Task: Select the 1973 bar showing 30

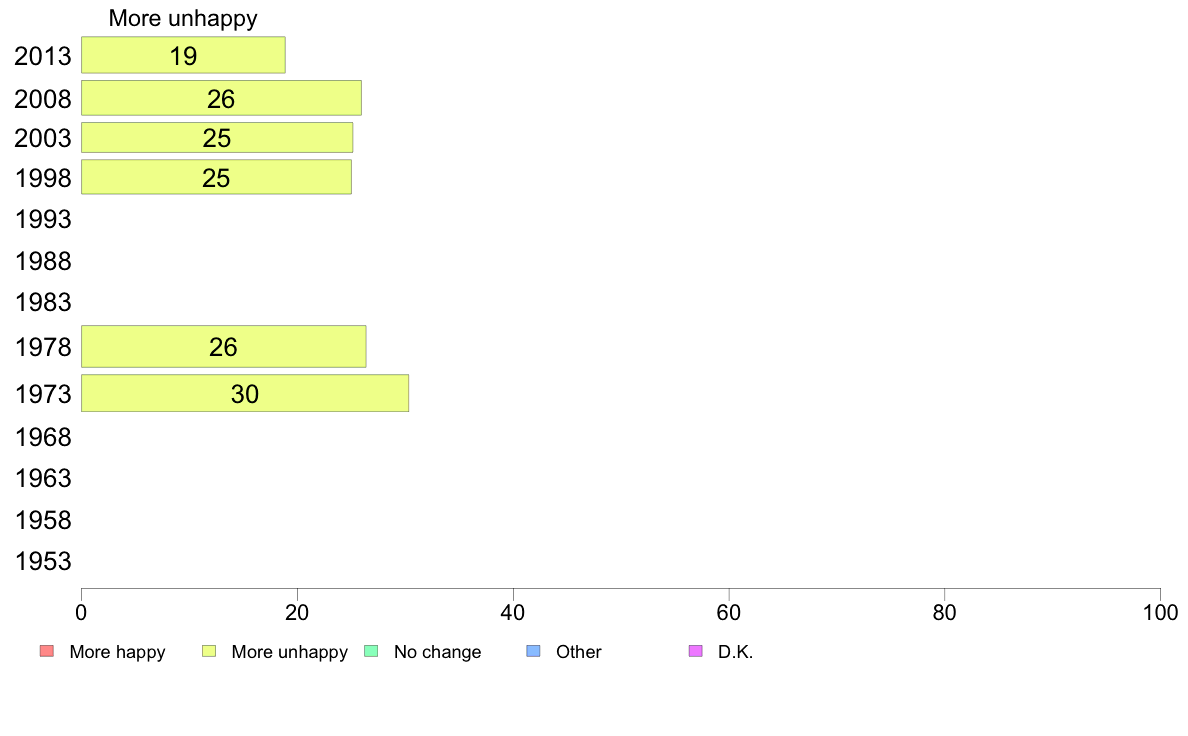Action: pos(245,394)
